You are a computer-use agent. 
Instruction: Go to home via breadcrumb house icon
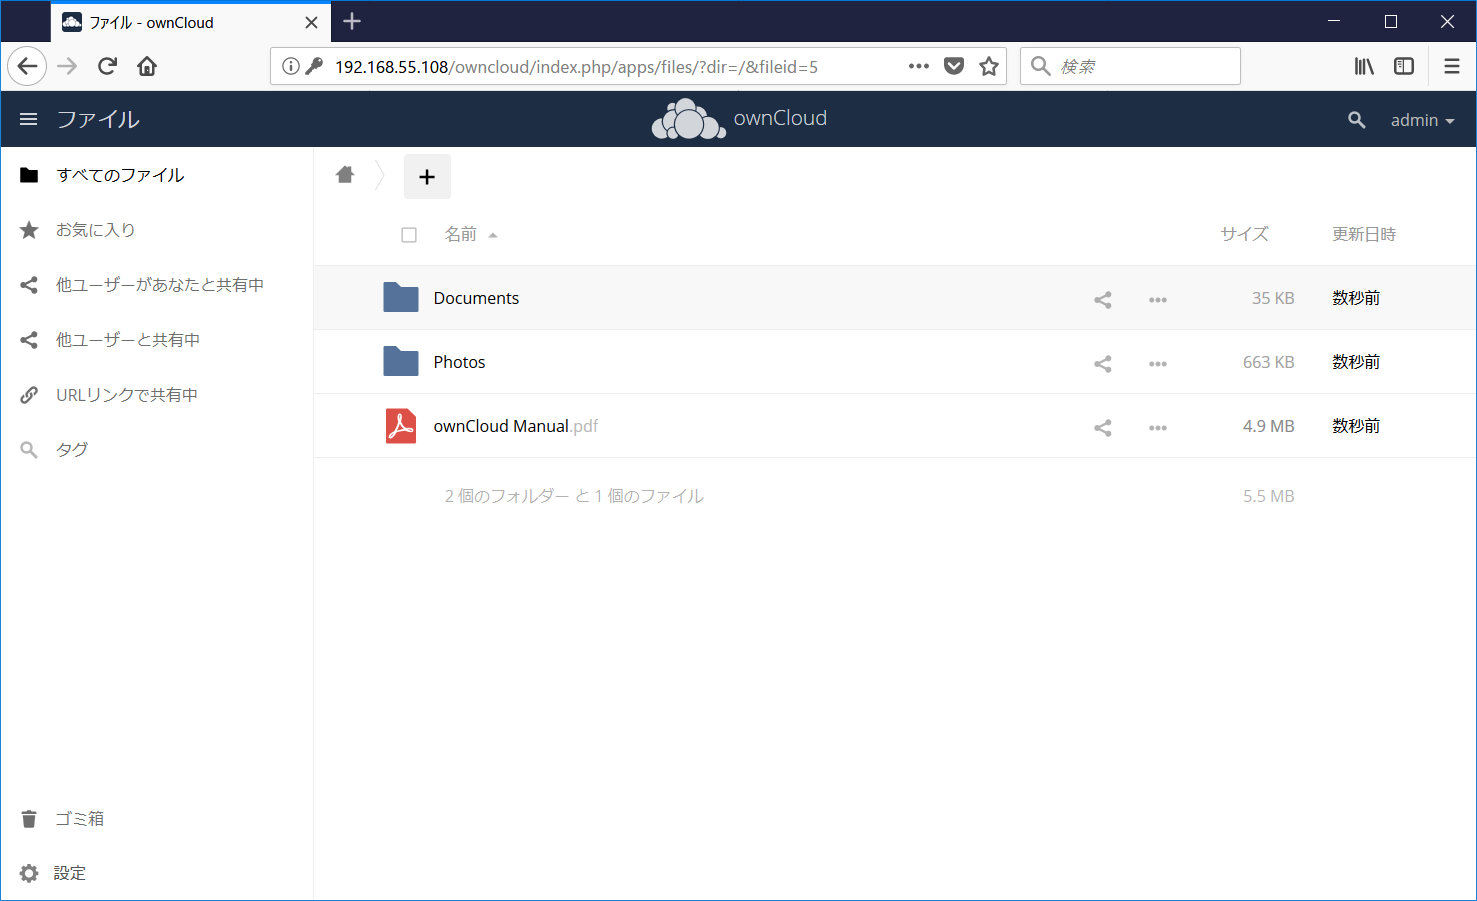(344, 173)
